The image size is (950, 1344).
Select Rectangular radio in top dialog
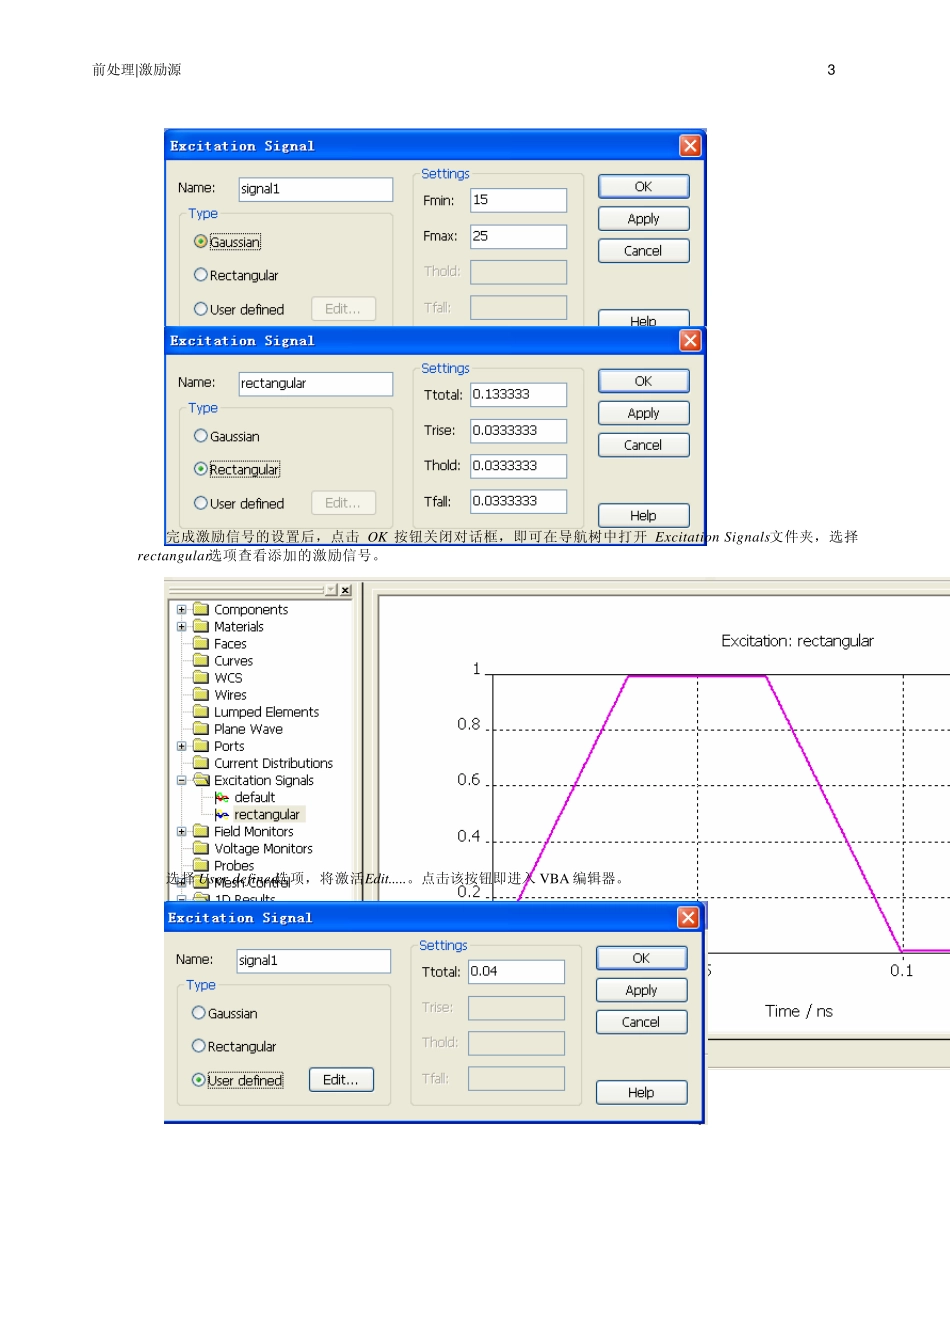click(x=201, y=275)
